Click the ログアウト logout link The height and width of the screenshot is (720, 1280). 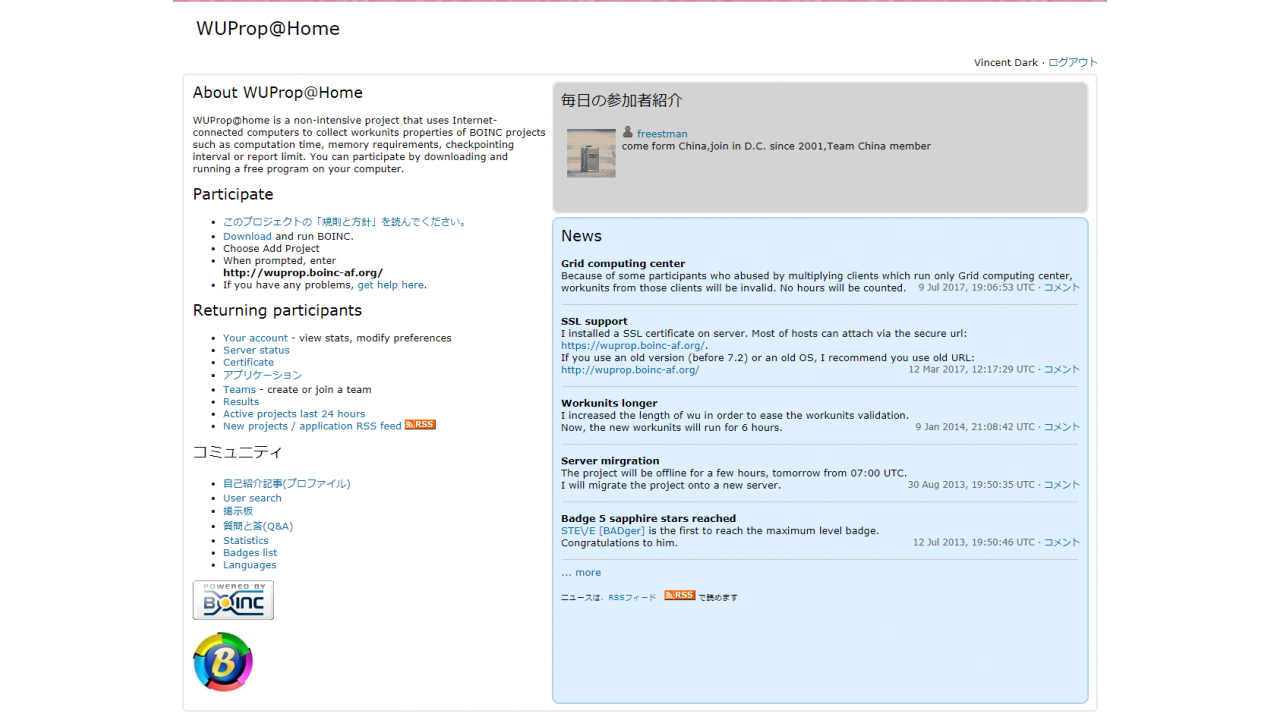click(x=1073, y=62)
